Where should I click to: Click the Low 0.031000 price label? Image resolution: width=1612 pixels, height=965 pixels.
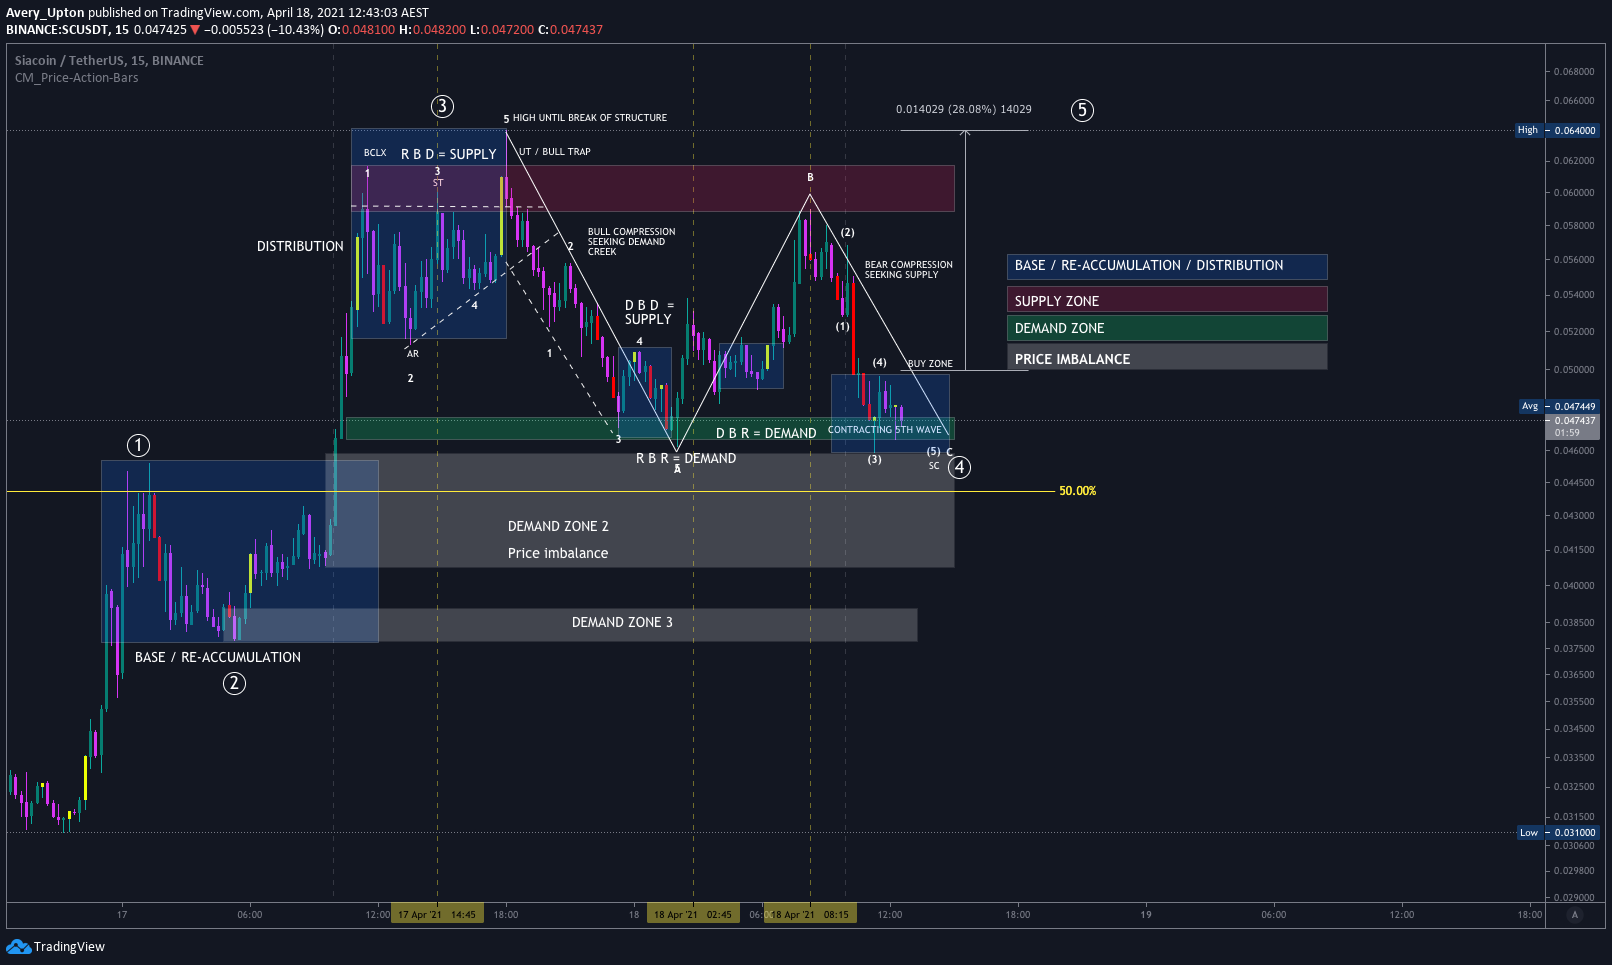[1558, 832]
